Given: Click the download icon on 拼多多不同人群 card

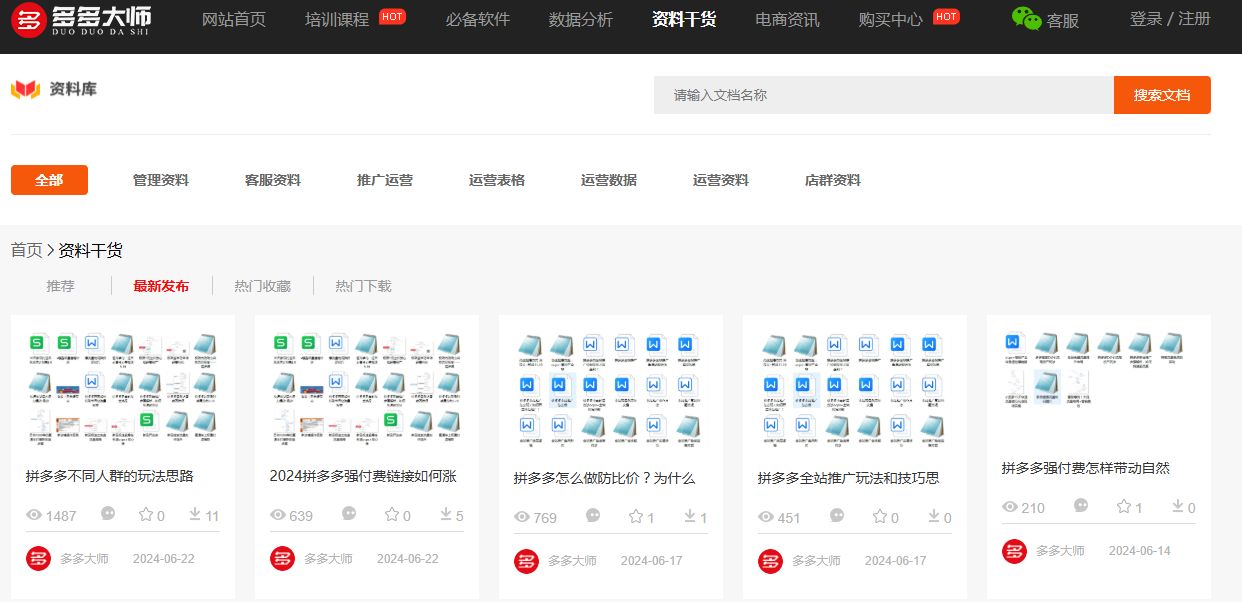Looking at the screenshot, I should [x=195, y=514].
